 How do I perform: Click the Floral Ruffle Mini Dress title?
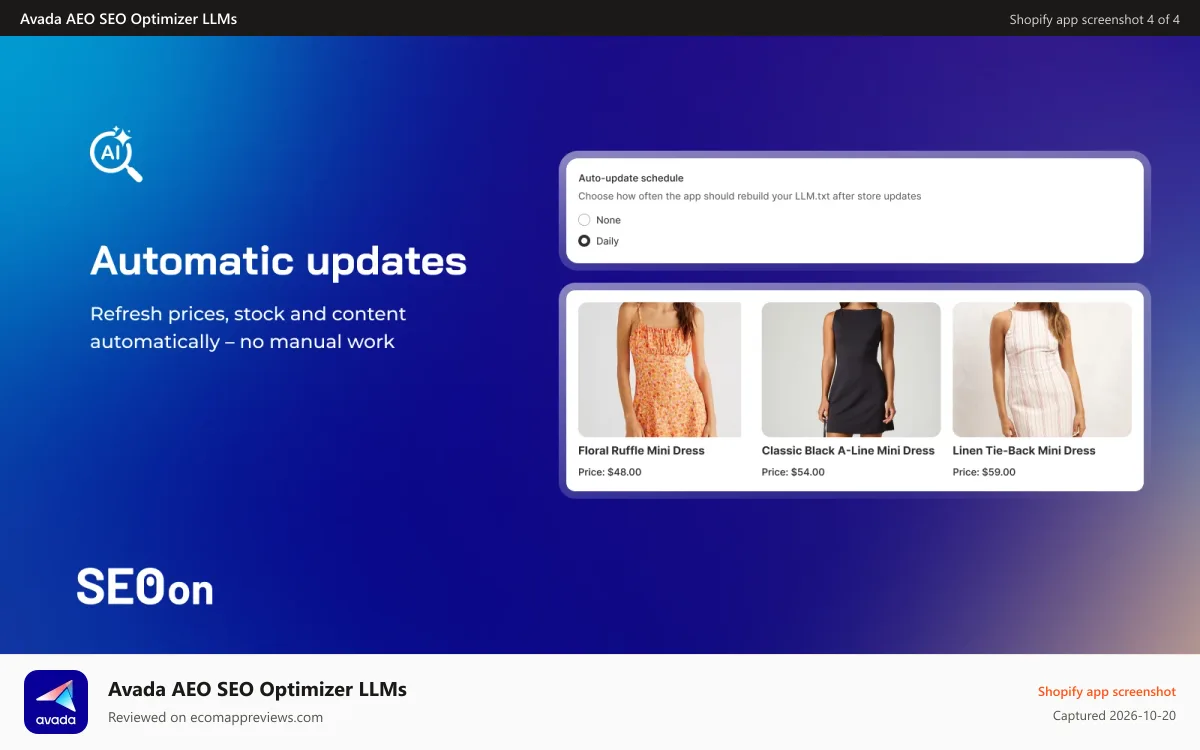pyautogui.click(x=641, y=451)
